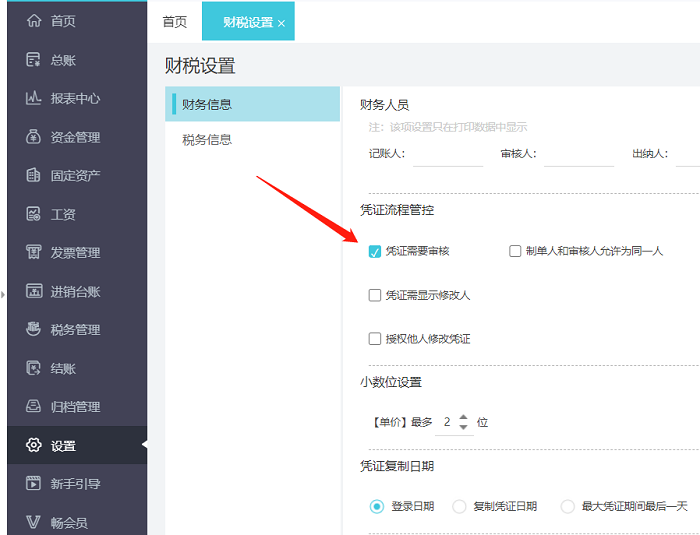Click the 固定资产 building icon
The width and height of the screenshot is (700, 535).
tap(33, 175)
